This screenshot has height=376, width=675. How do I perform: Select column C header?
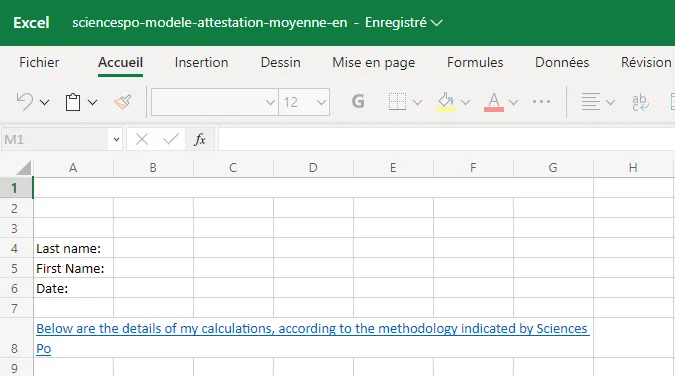point(233,168)
